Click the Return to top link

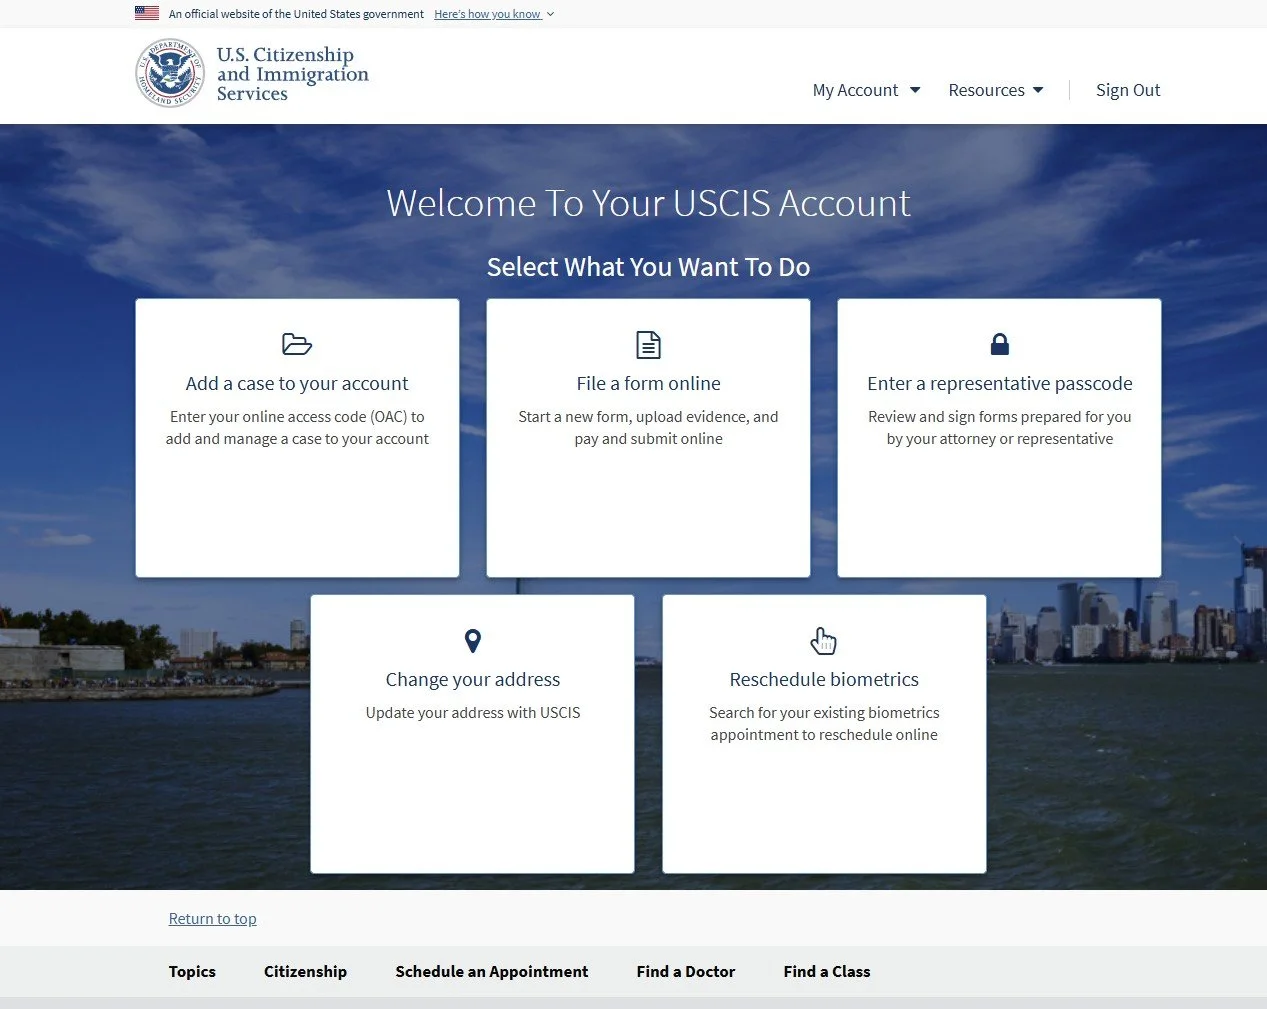pyautogui.click(x=212, y=918)
